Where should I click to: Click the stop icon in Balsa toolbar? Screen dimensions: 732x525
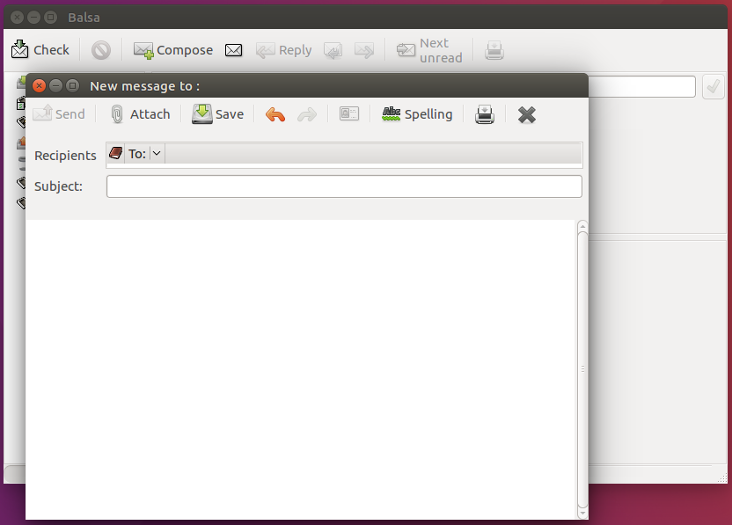point(101,50)
